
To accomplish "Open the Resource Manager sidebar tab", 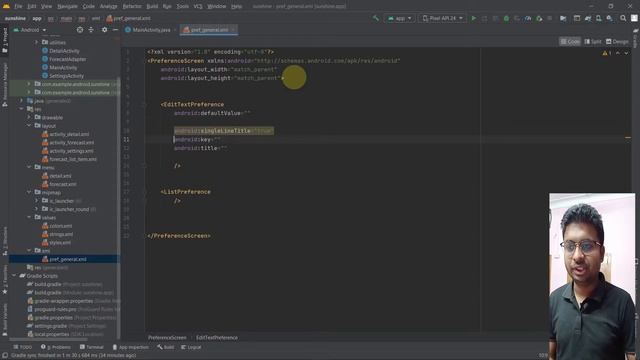I will (4, 84).
